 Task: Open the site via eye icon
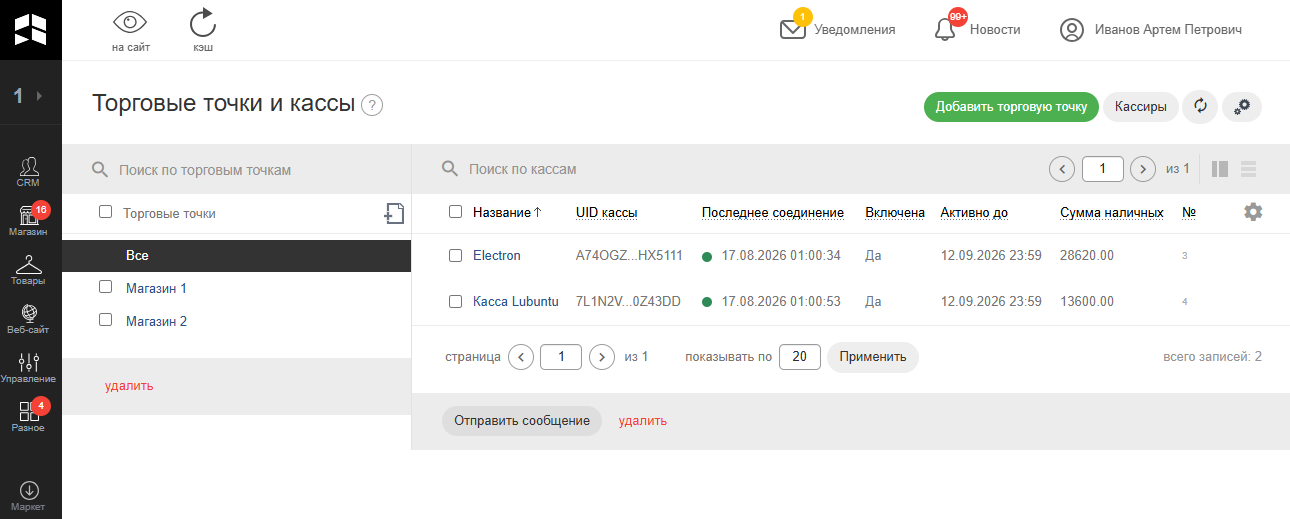pos(130,22)
